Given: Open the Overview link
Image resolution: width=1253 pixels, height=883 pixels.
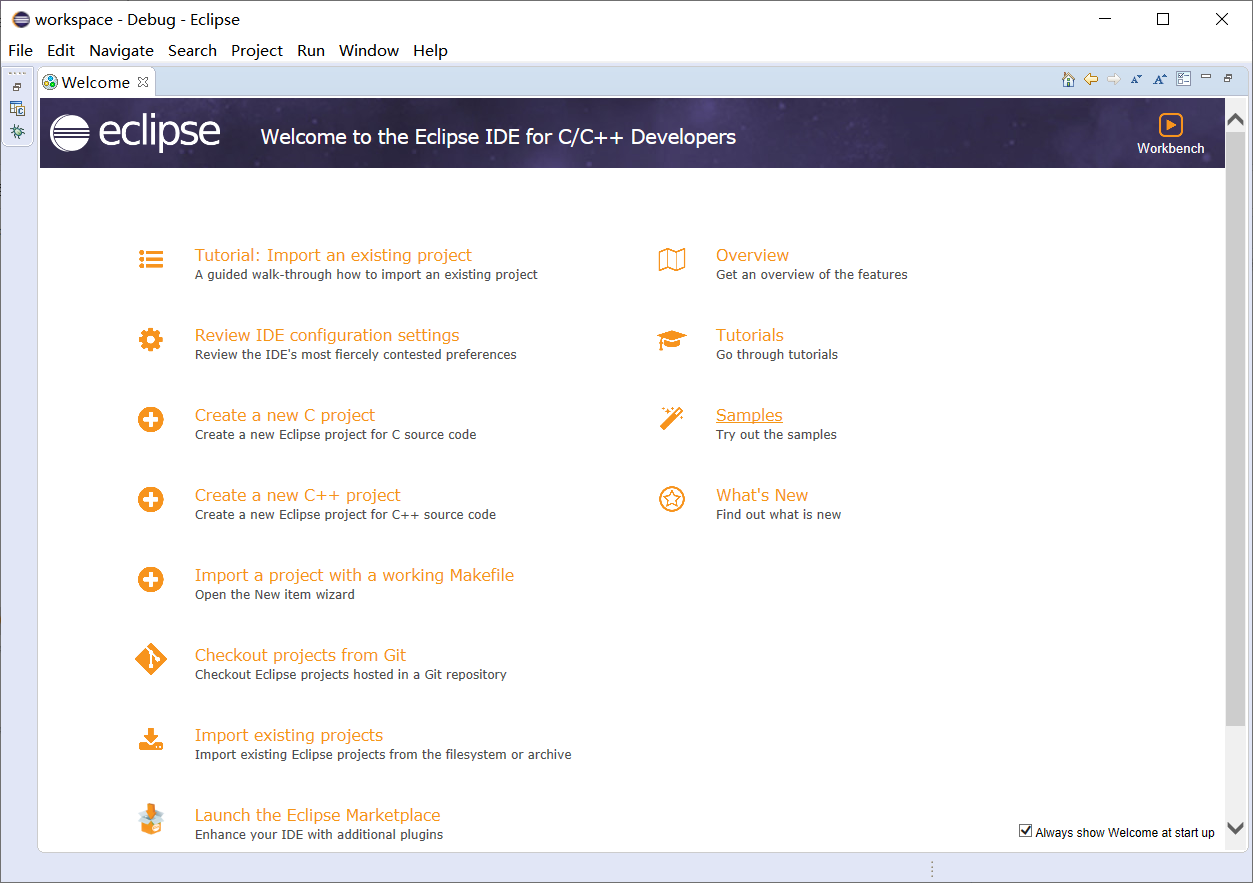Looking at the screenshot, I should [x=752, y=255].
